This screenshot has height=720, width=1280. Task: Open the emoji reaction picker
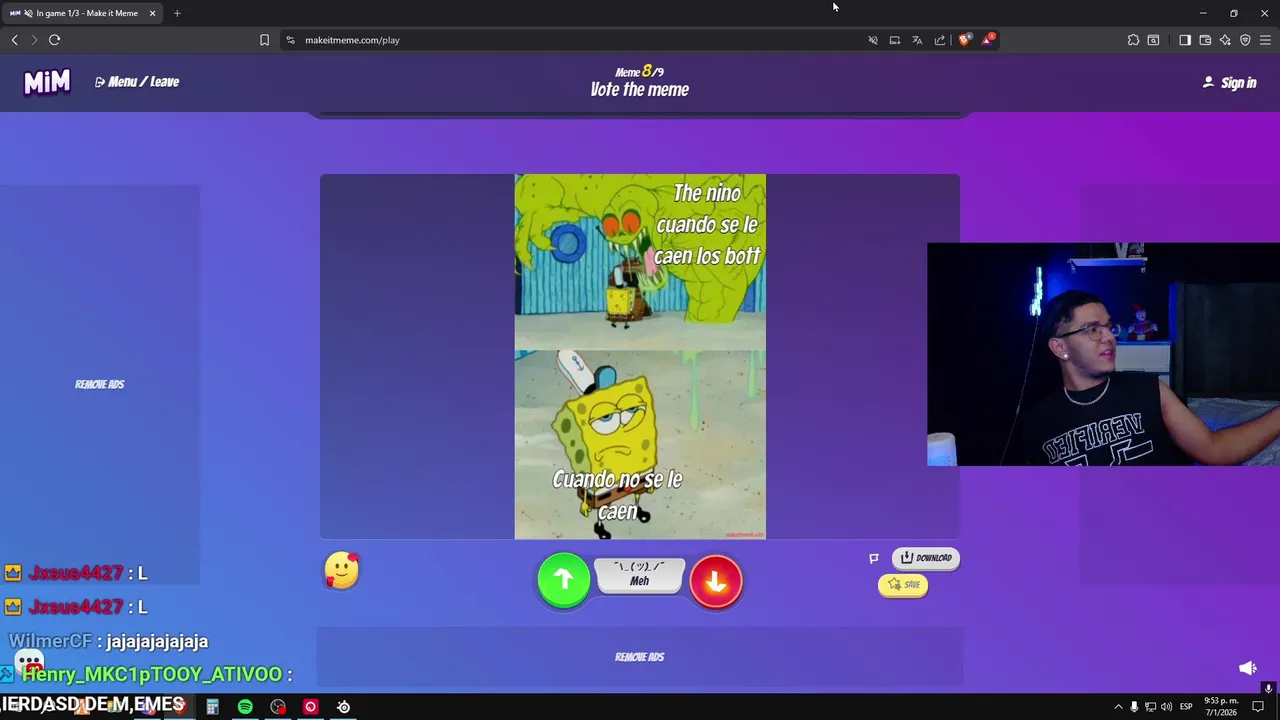tap(342, 570)
